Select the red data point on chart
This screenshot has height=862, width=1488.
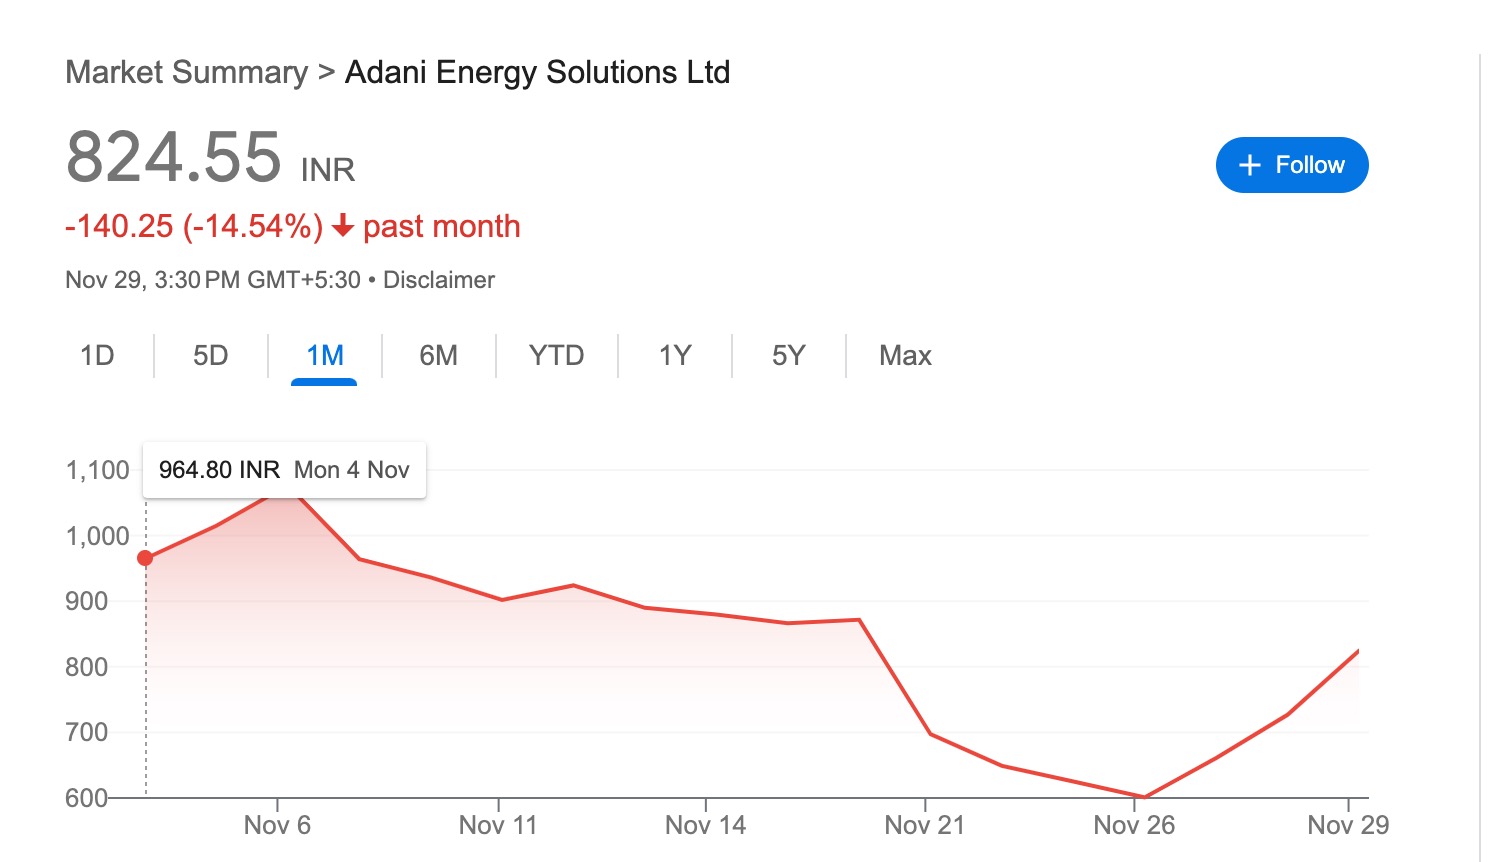(145, 558)
